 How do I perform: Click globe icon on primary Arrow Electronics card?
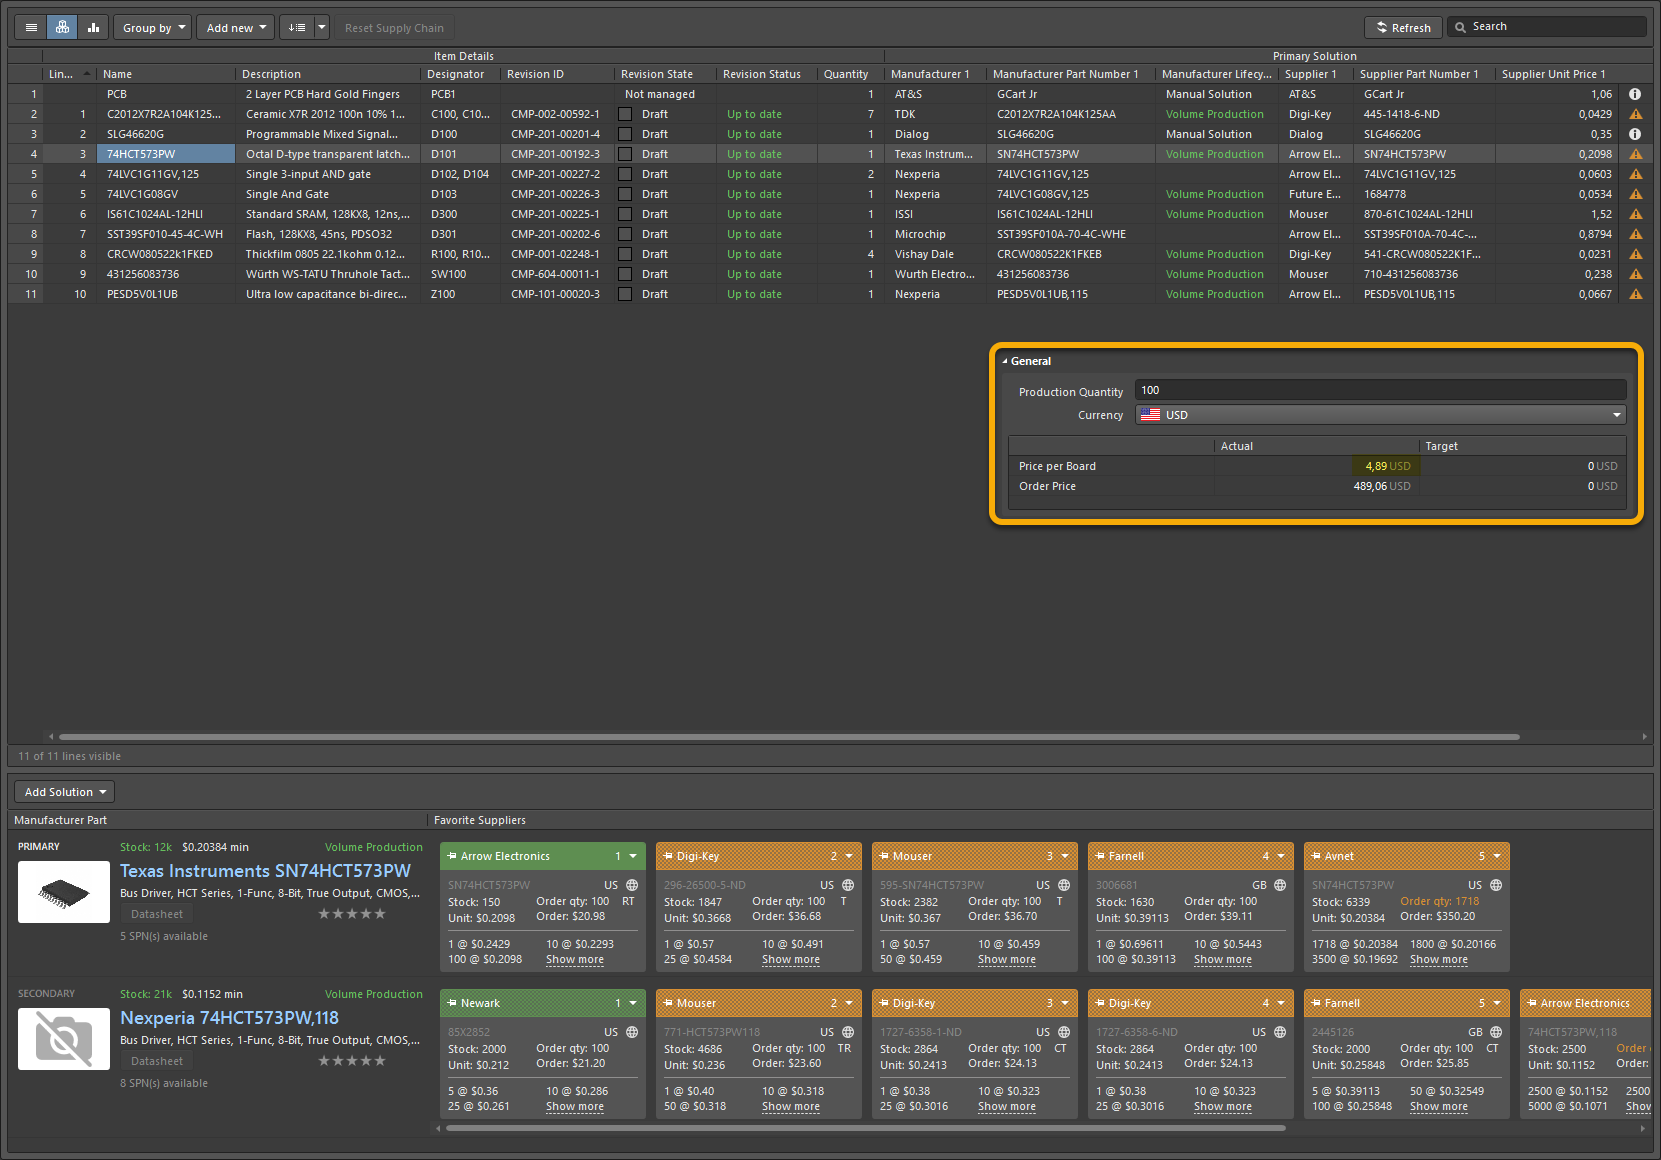tap(632, 885)
